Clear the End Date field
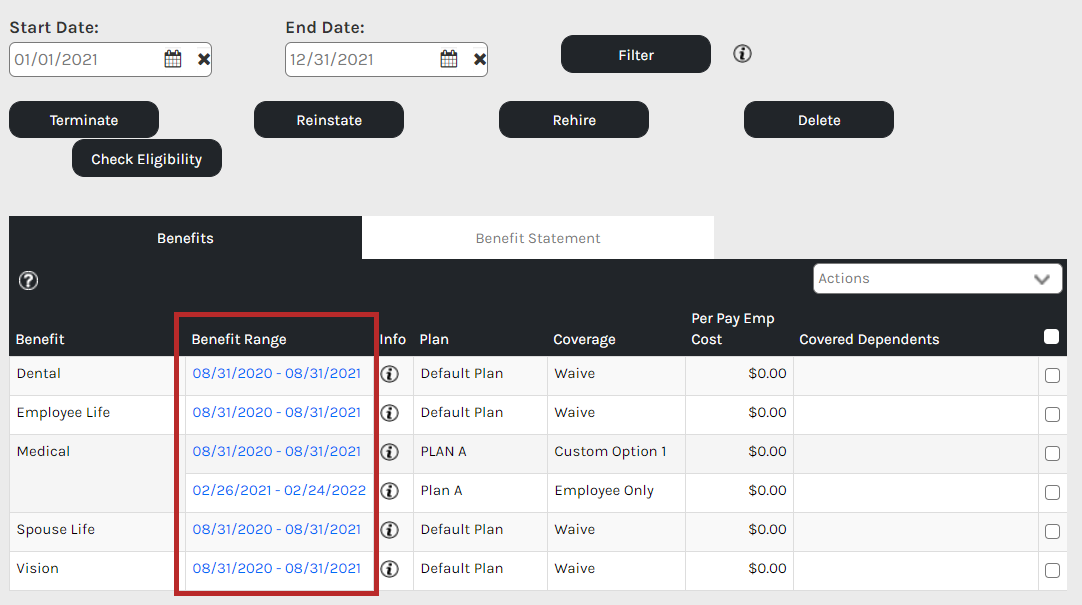The image size is (1082, 605). 480,59
